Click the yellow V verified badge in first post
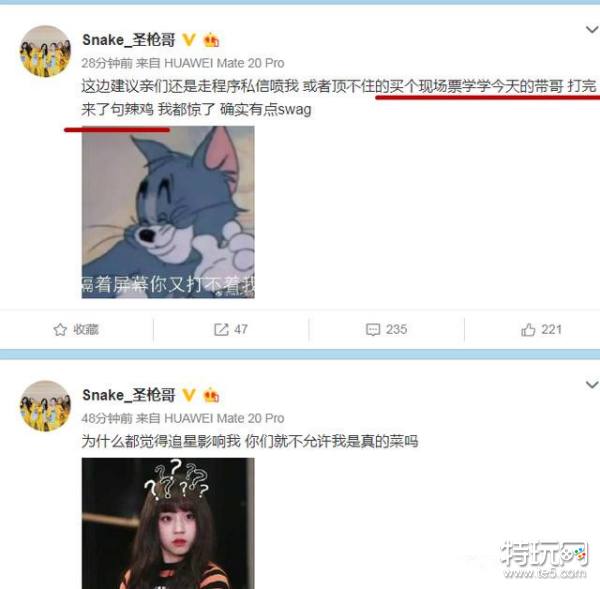The width and height of the screenshot is (600, 589). tap(189, 39)
